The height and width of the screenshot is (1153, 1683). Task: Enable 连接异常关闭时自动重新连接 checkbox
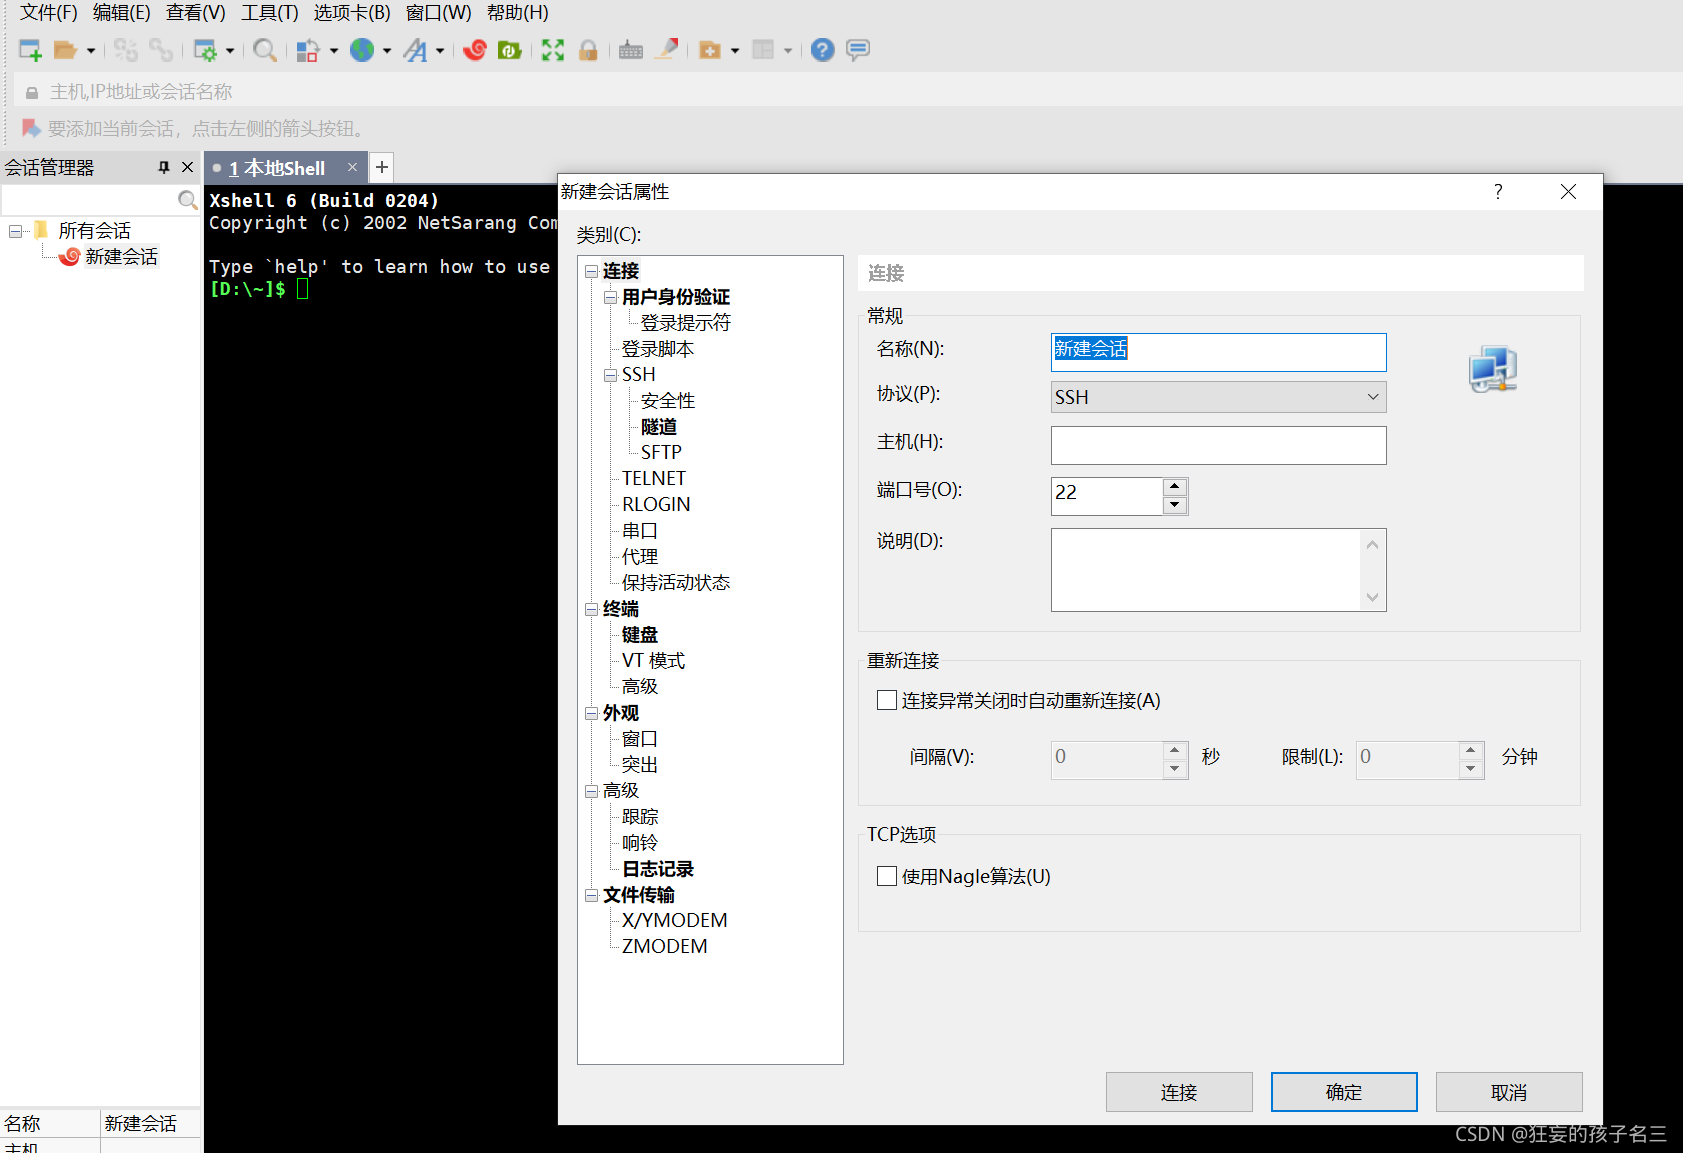pos(886,700)
